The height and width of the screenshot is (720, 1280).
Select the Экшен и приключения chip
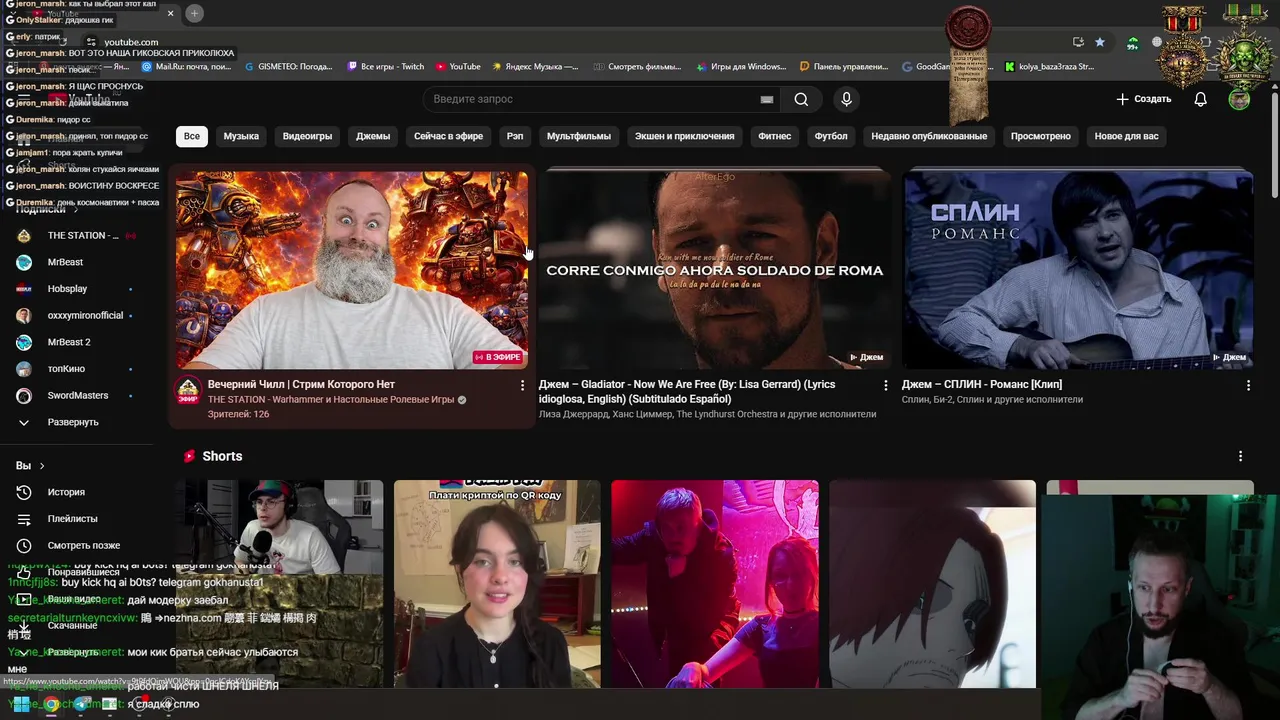(685, 136)
